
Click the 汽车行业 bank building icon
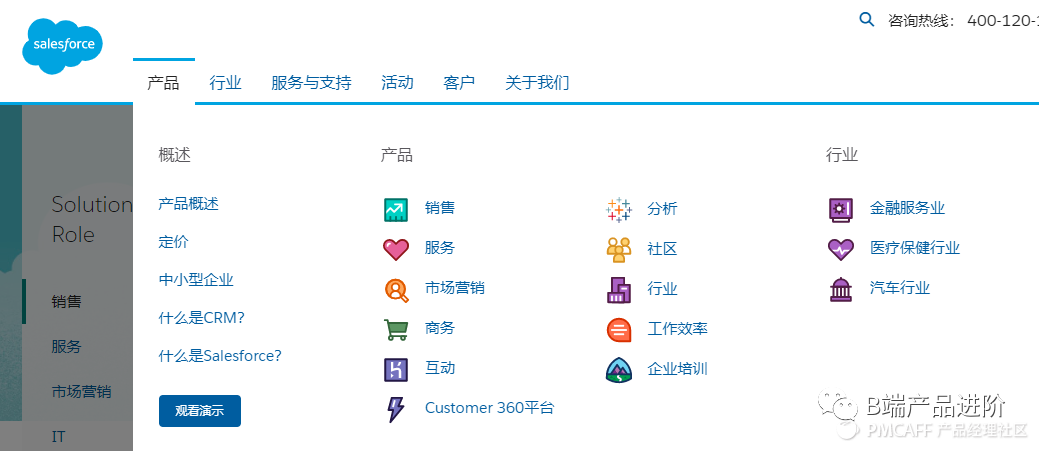[841, 289]
